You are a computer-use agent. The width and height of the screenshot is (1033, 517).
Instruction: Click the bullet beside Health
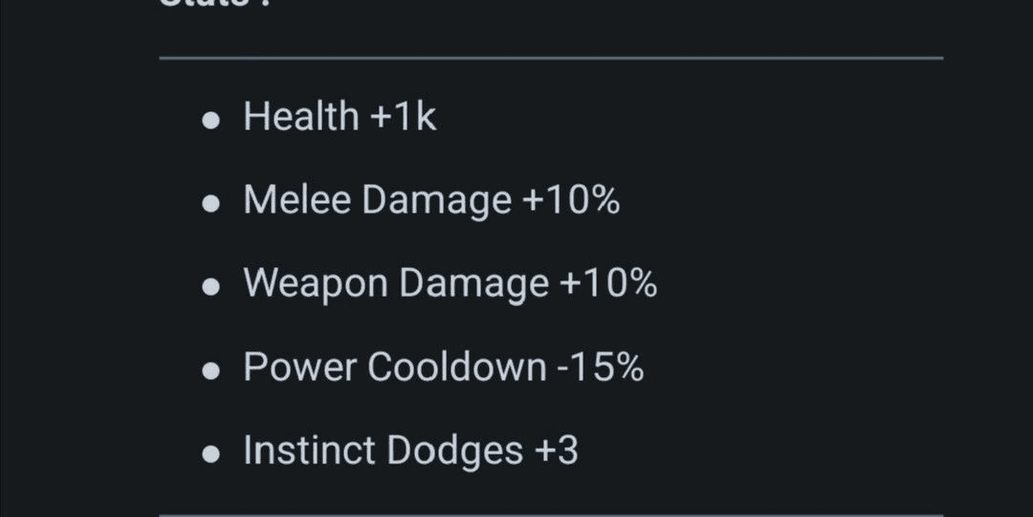(211, 120)
